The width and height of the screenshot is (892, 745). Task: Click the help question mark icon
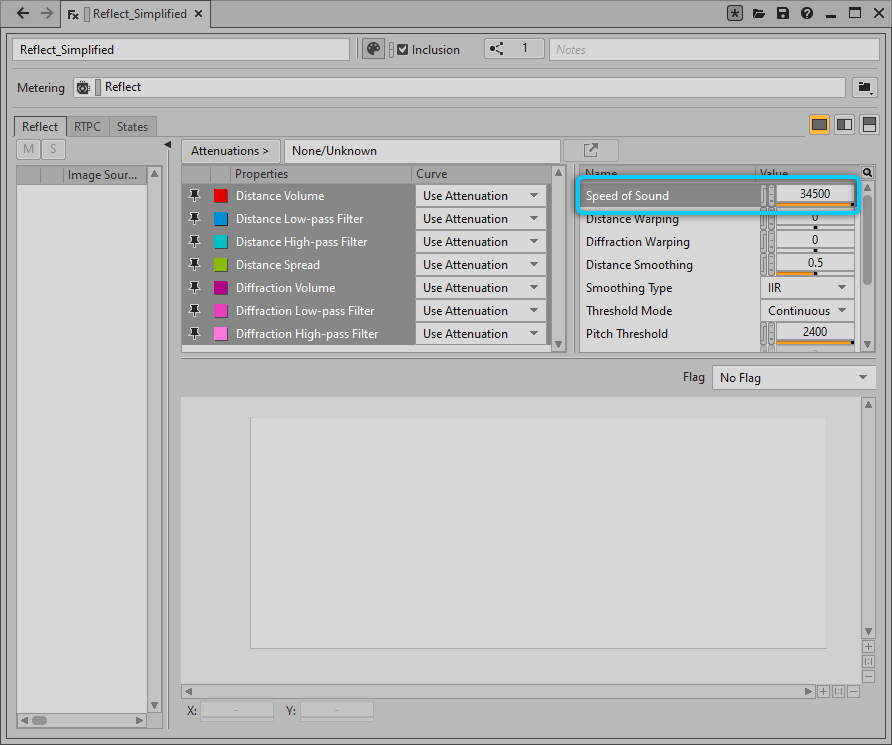pos(807,14)
